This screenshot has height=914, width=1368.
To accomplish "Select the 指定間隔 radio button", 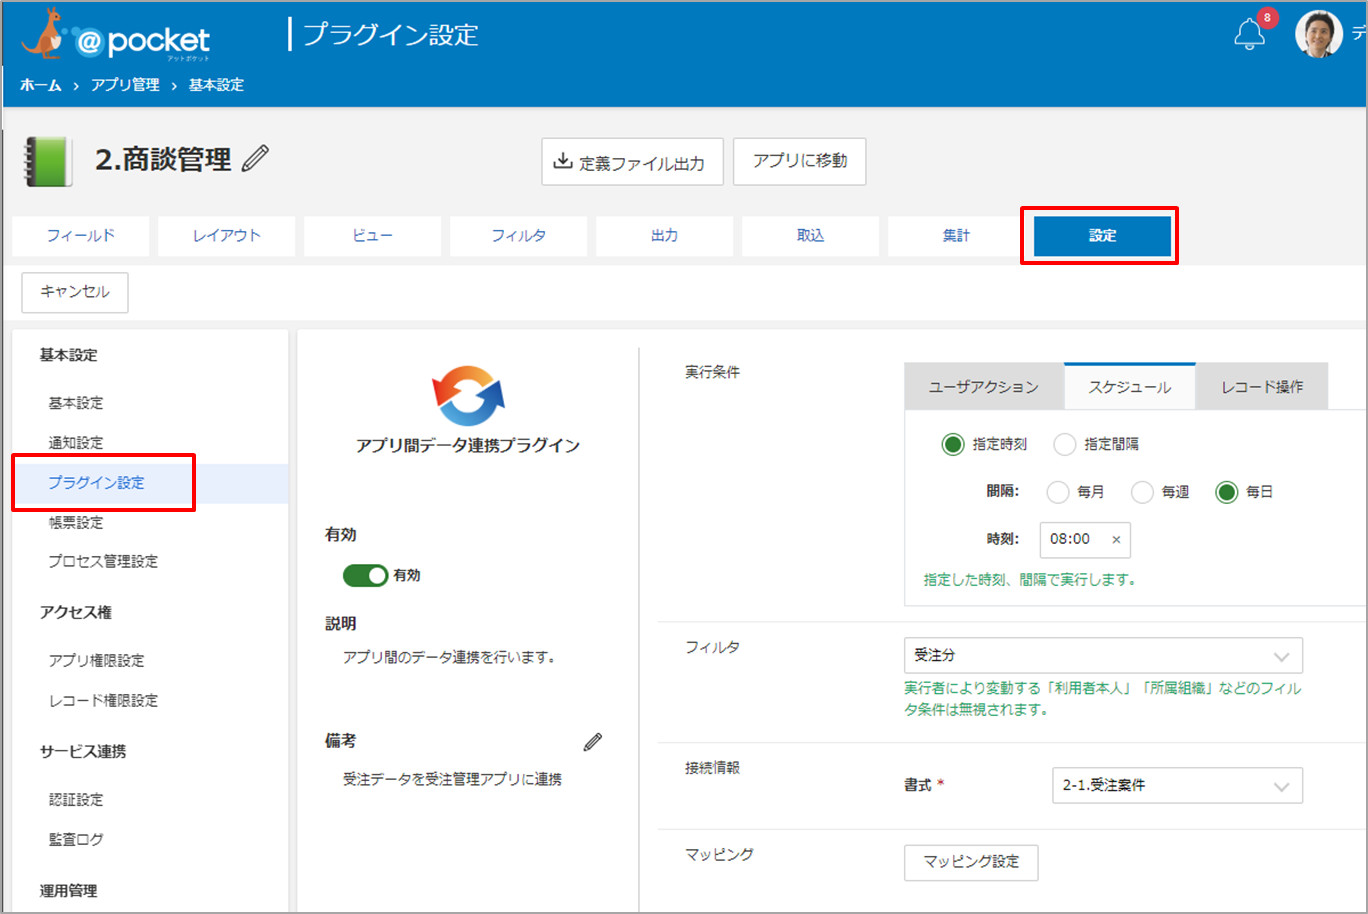I will pyautogui.click(x=1065, y=444).
